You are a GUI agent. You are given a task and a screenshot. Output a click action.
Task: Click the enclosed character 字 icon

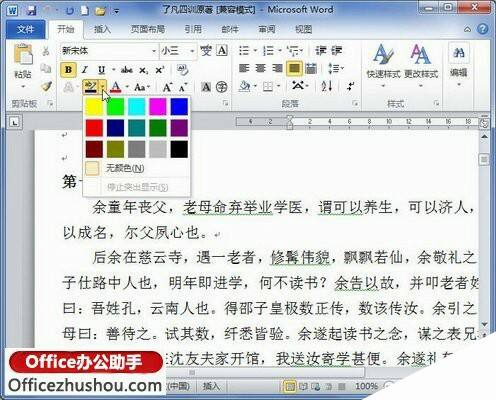coord(222,87)
